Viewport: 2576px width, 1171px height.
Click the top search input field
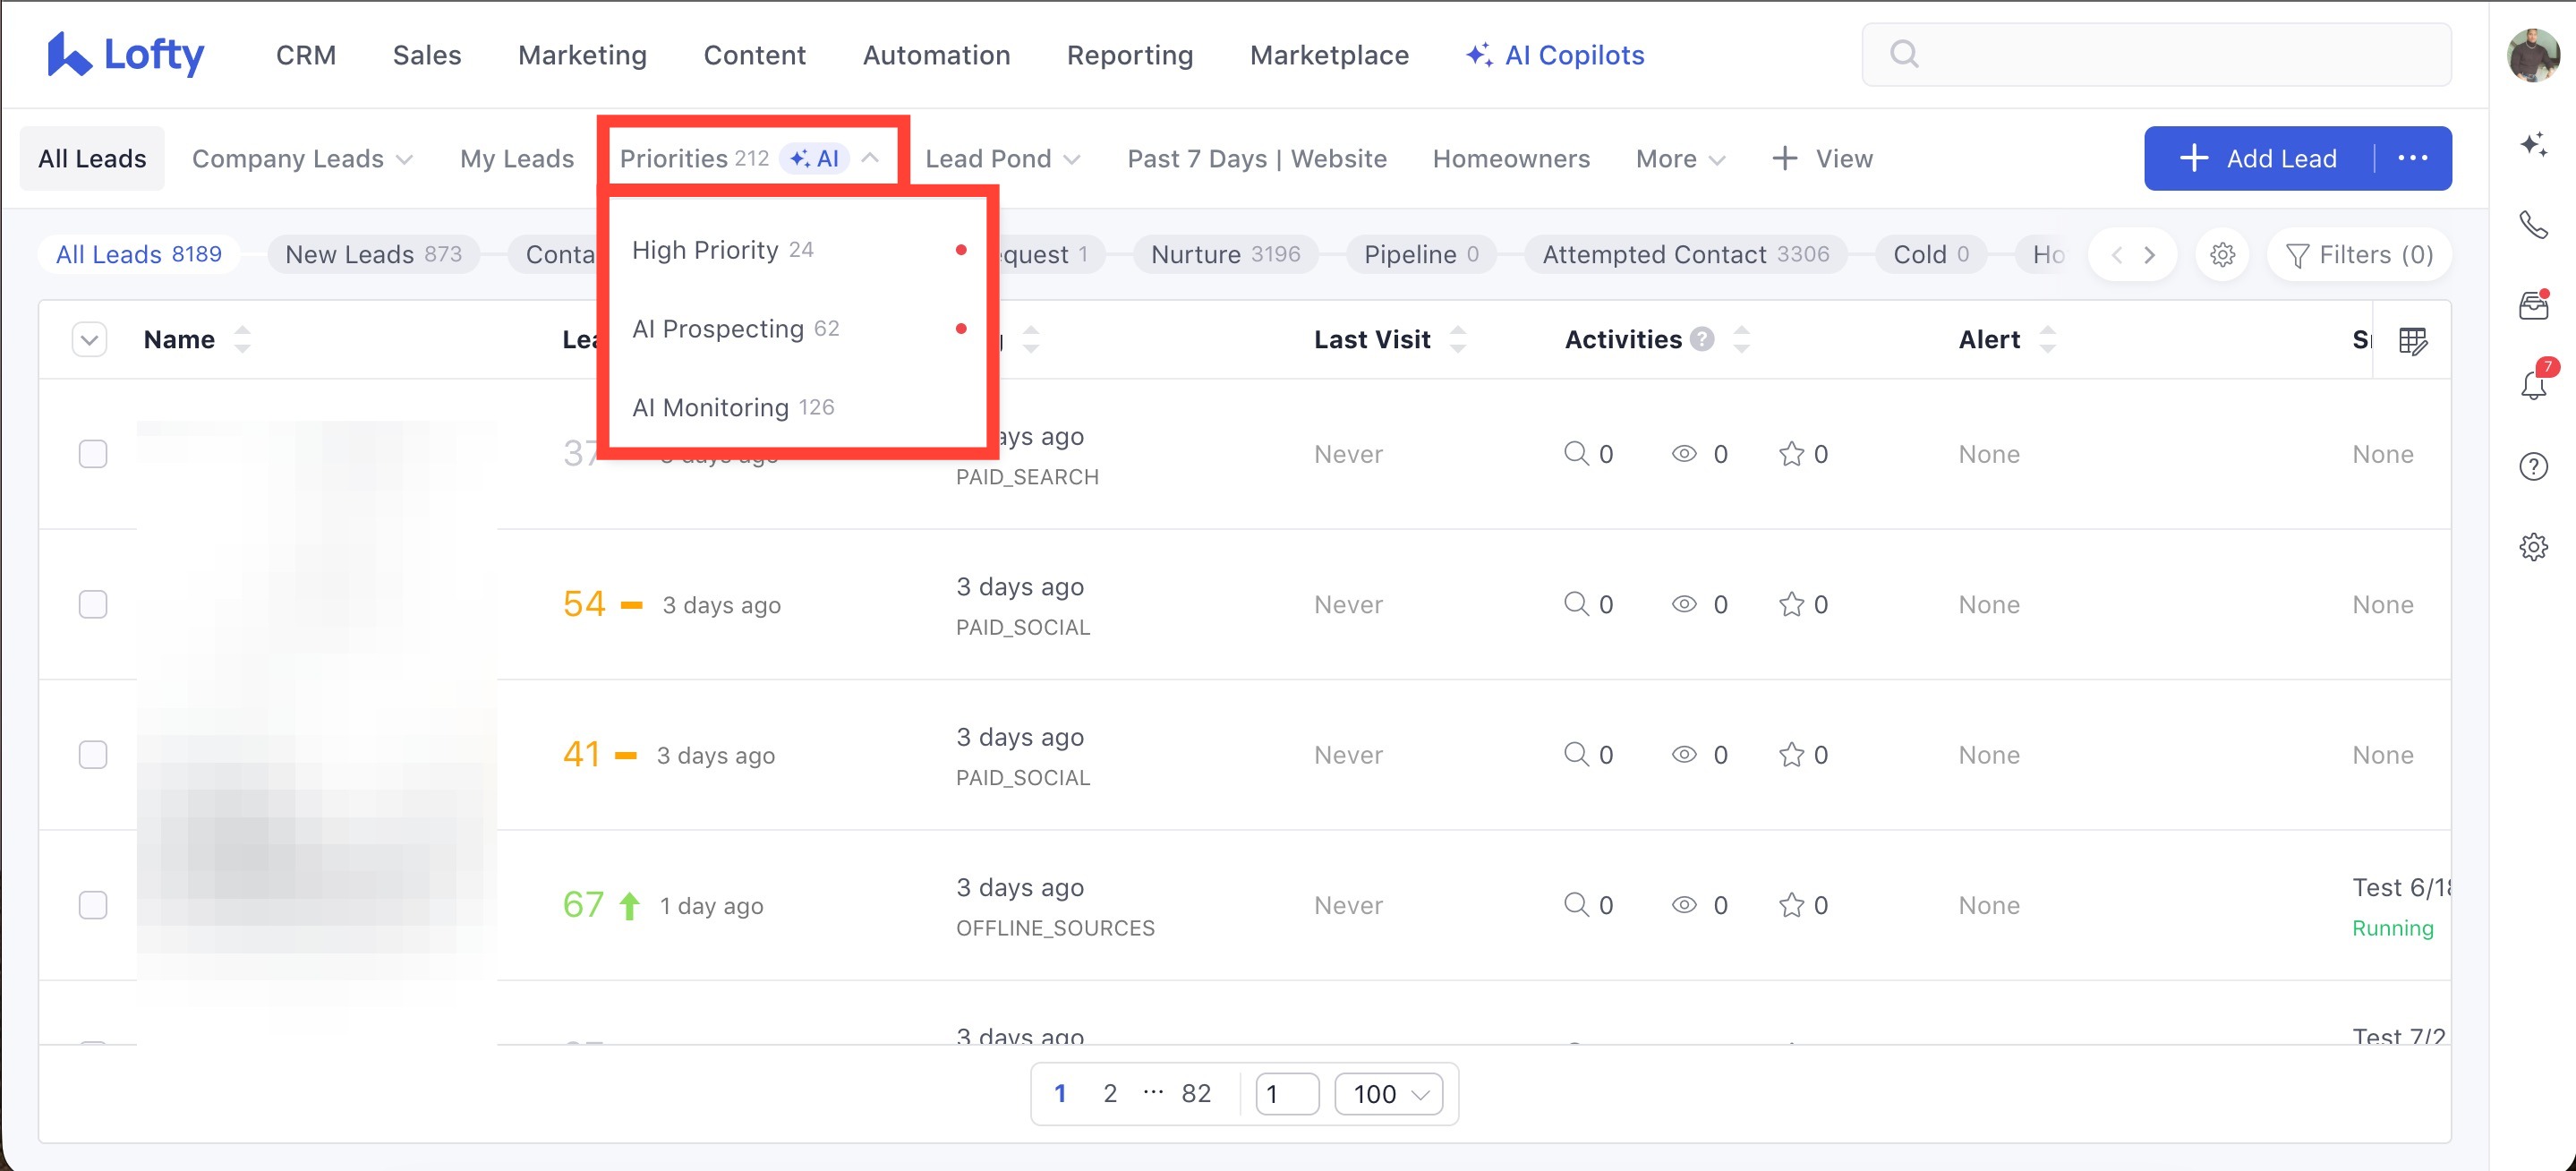(x=2156, y=54)
